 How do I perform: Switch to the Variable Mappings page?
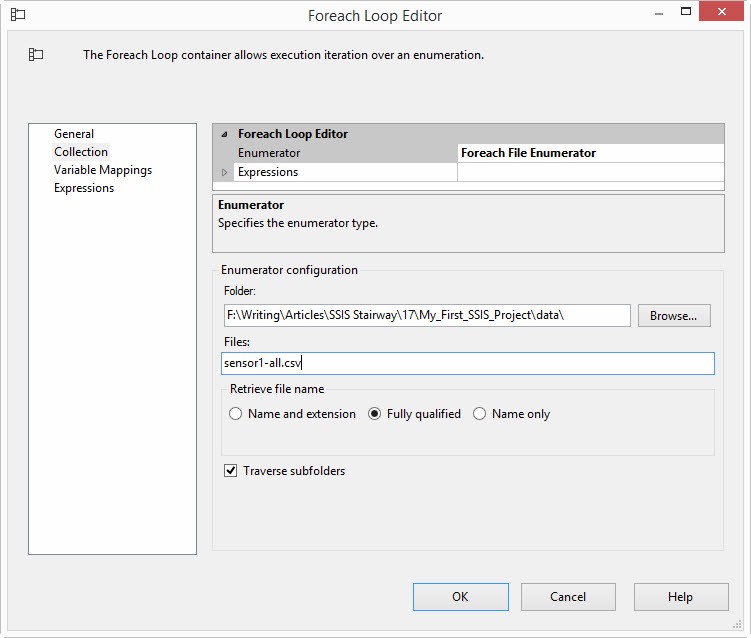(103, 170)
